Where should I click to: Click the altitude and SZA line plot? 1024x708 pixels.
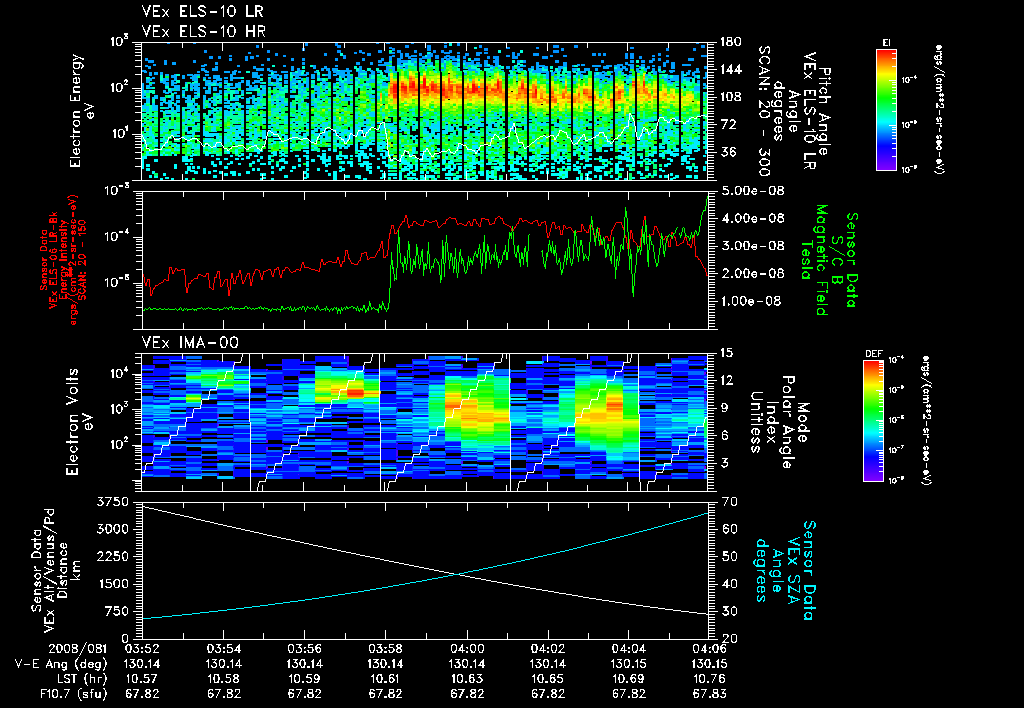click(x=425, y=570)
